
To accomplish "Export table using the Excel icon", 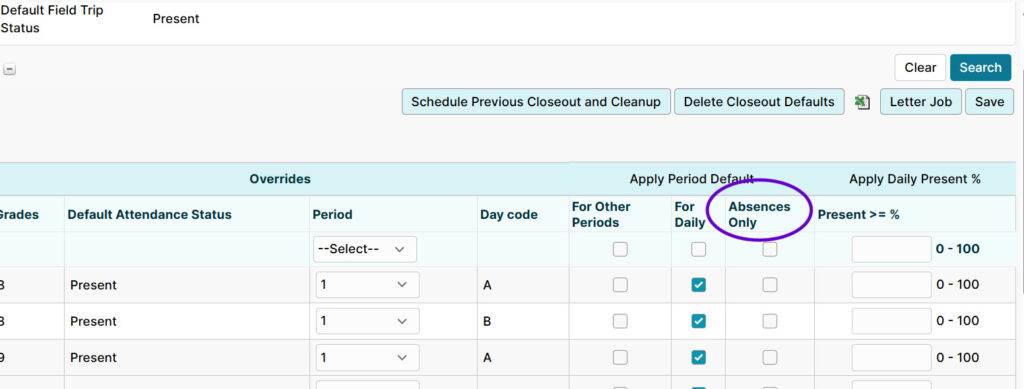I will coord(862,102).
